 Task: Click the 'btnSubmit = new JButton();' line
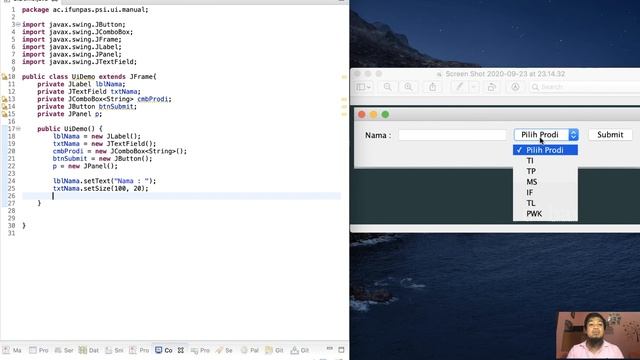tap(102, 158)
